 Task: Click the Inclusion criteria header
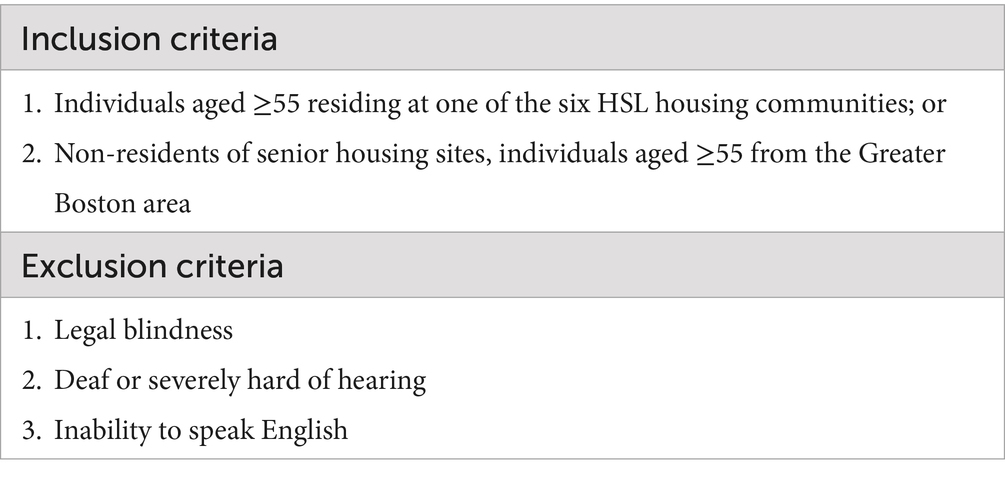pyautogui.click(x=149, y=39)
